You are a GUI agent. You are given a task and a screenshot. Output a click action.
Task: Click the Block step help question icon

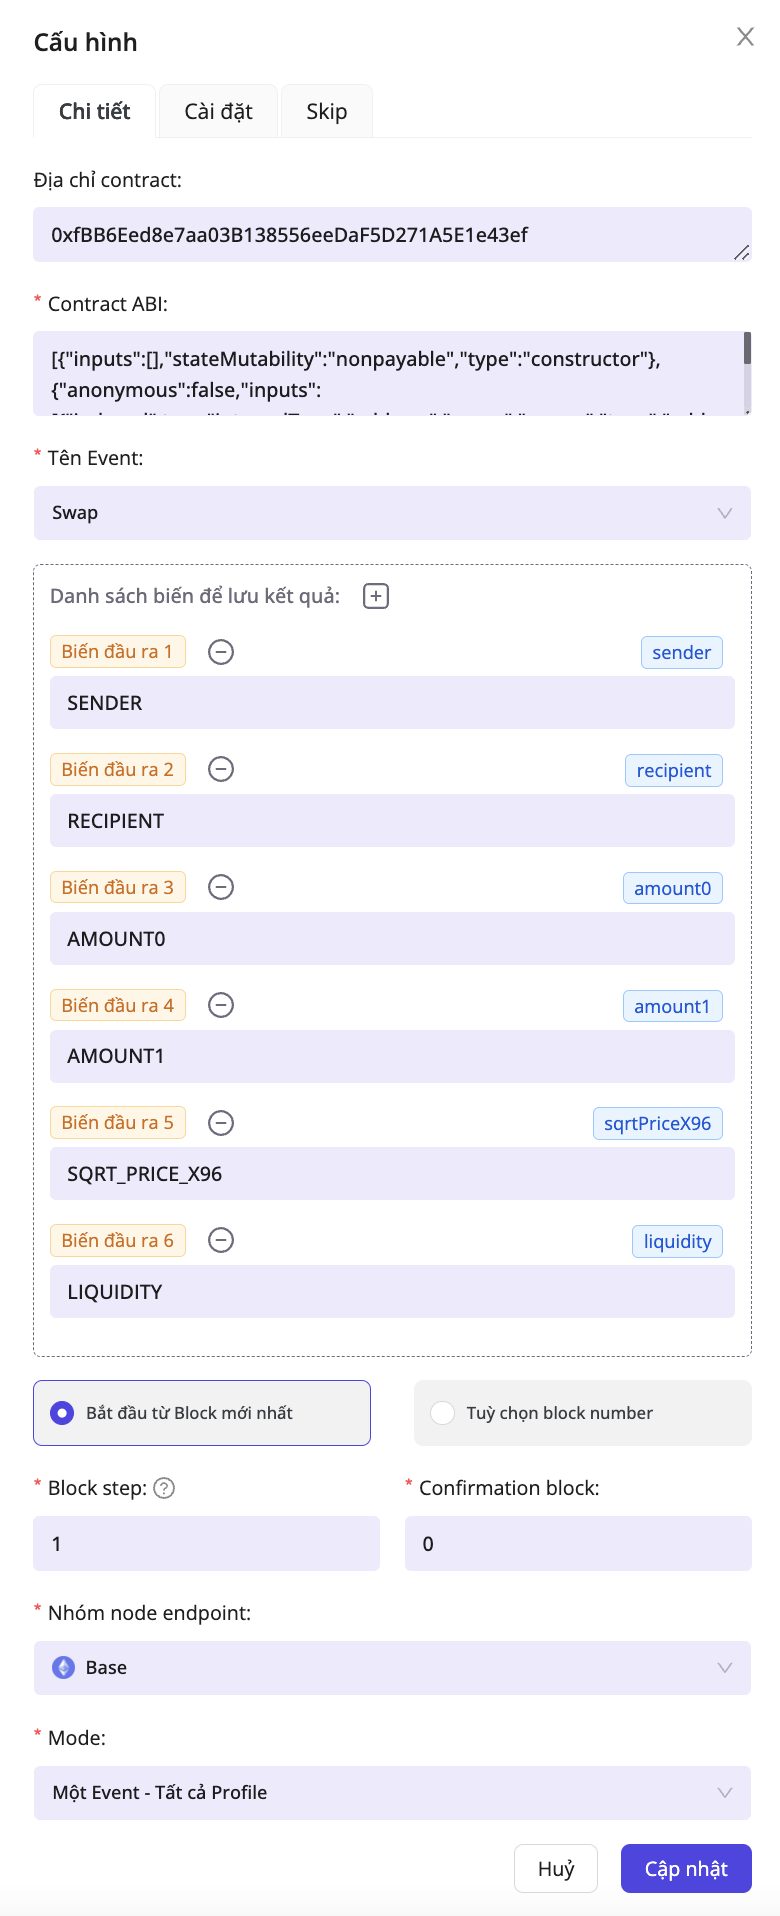[x=165, y=1488]
